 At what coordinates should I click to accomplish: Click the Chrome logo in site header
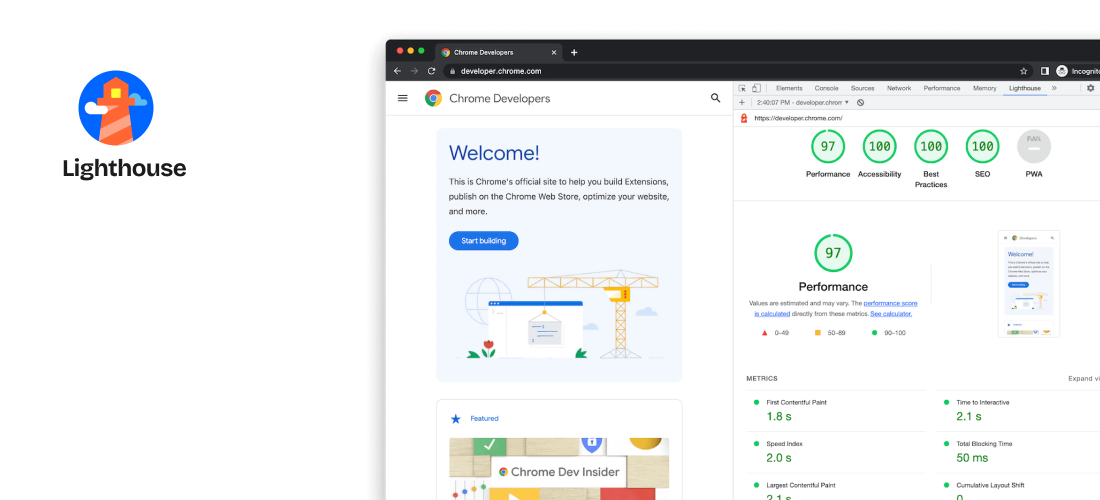[x=434, y=98]
